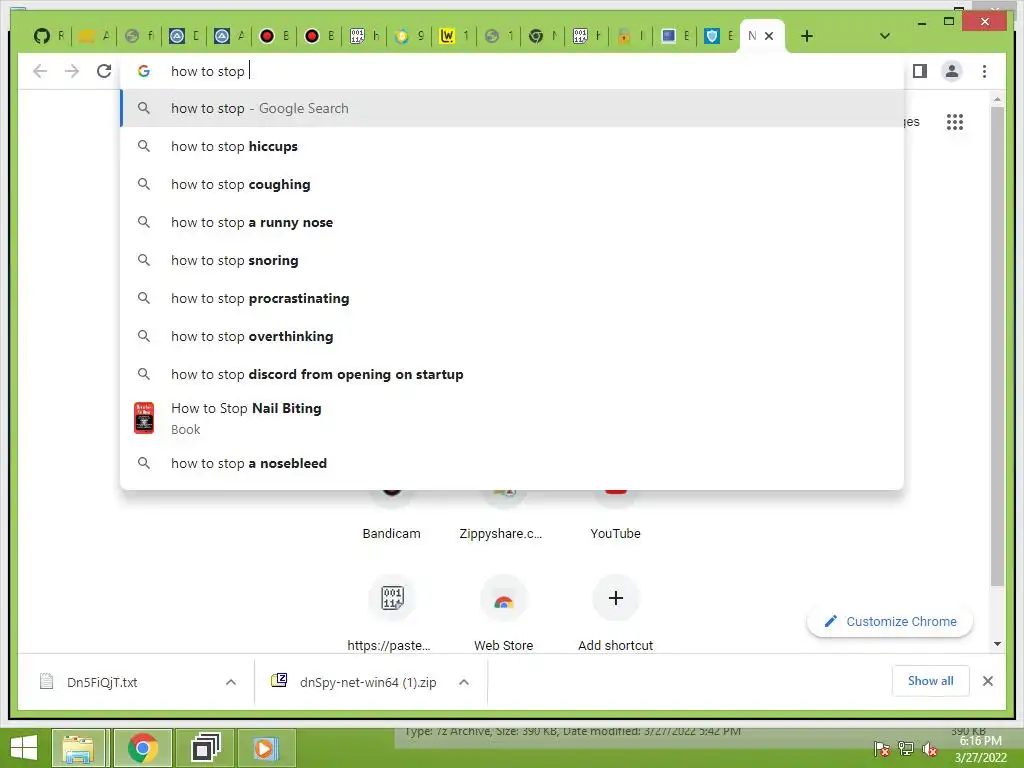Open downloaded dnSpy-net-win64 (1).zip

point(356,682)
